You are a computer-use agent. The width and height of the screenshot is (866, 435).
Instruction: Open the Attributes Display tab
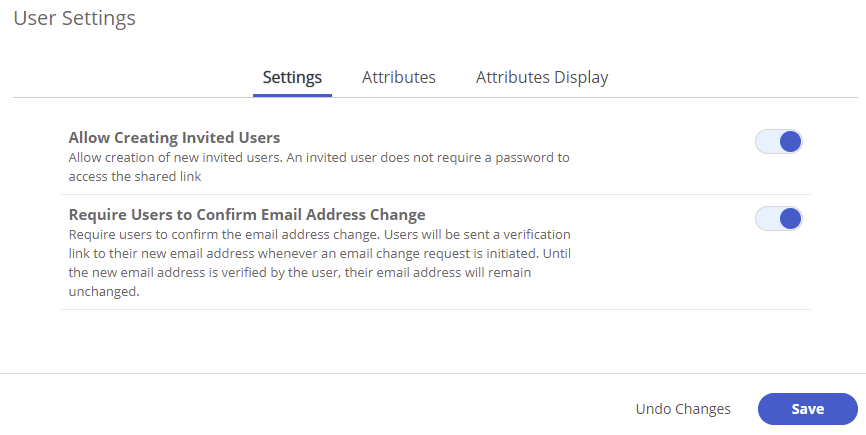(541, 77)
